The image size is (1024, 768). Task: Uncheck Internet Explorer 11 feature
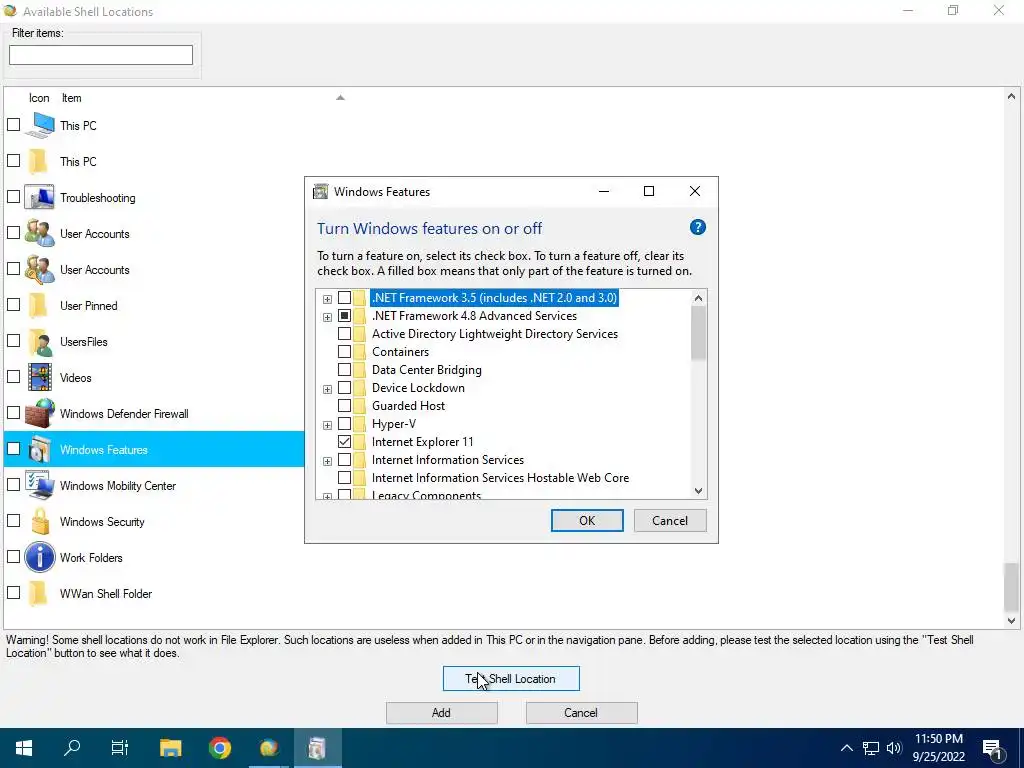[344, 441]
